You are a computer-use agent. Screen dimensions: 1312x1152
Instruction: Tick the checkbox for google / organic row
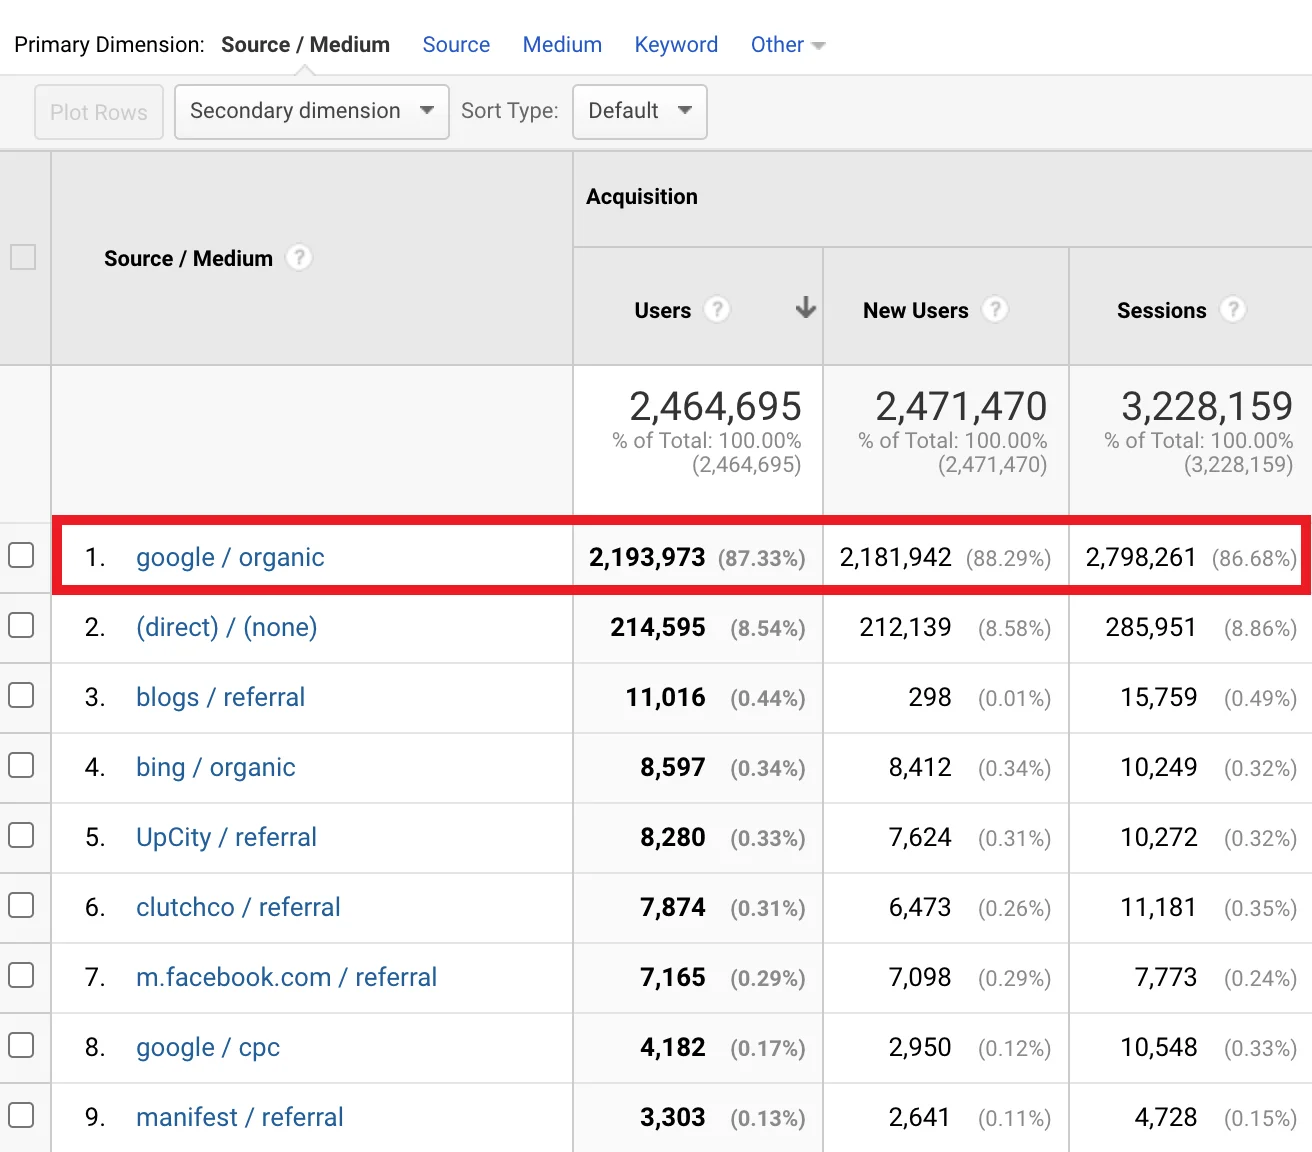22,556
